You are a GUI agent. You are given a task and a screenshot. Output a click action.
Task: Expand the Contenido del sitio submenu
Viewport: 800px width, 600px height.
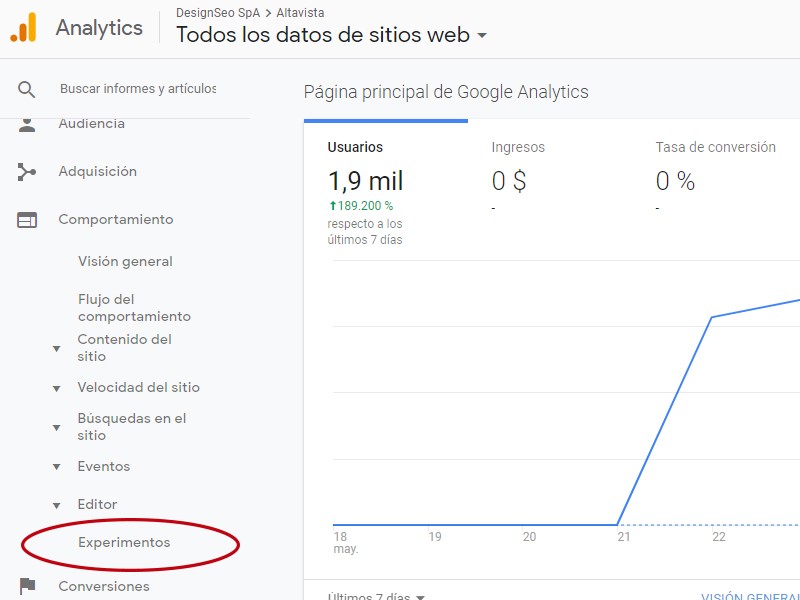[x=58, y=348]
